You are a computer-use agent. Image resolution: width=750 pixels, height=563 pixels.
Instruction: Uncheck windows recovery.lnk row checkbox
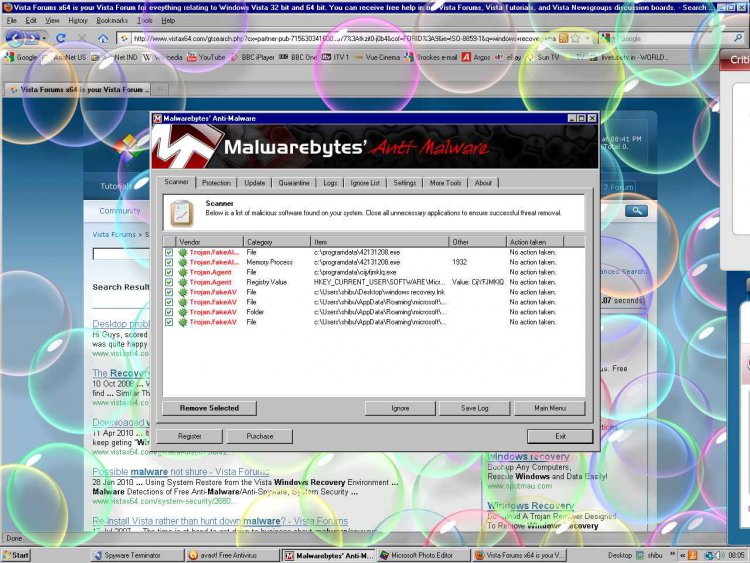[x=169, y=292]
